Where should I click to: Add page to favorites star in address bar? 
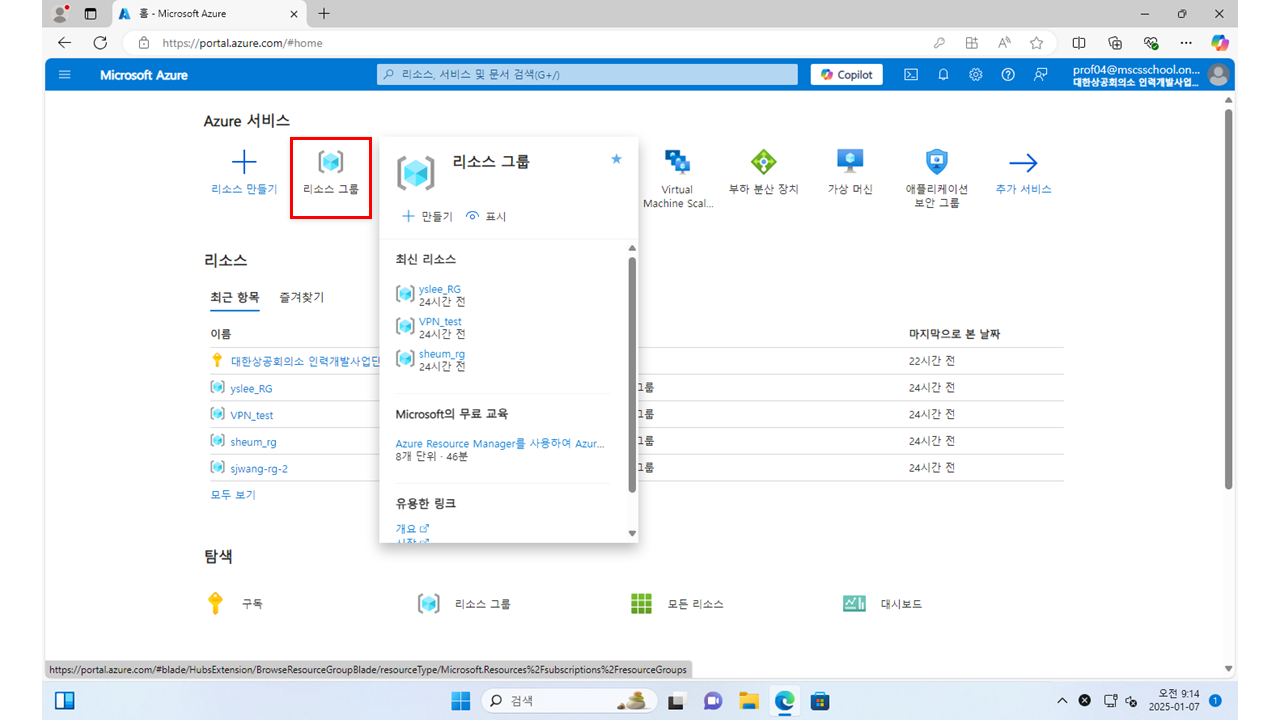pyautogui.click(x=1037, y=43)
